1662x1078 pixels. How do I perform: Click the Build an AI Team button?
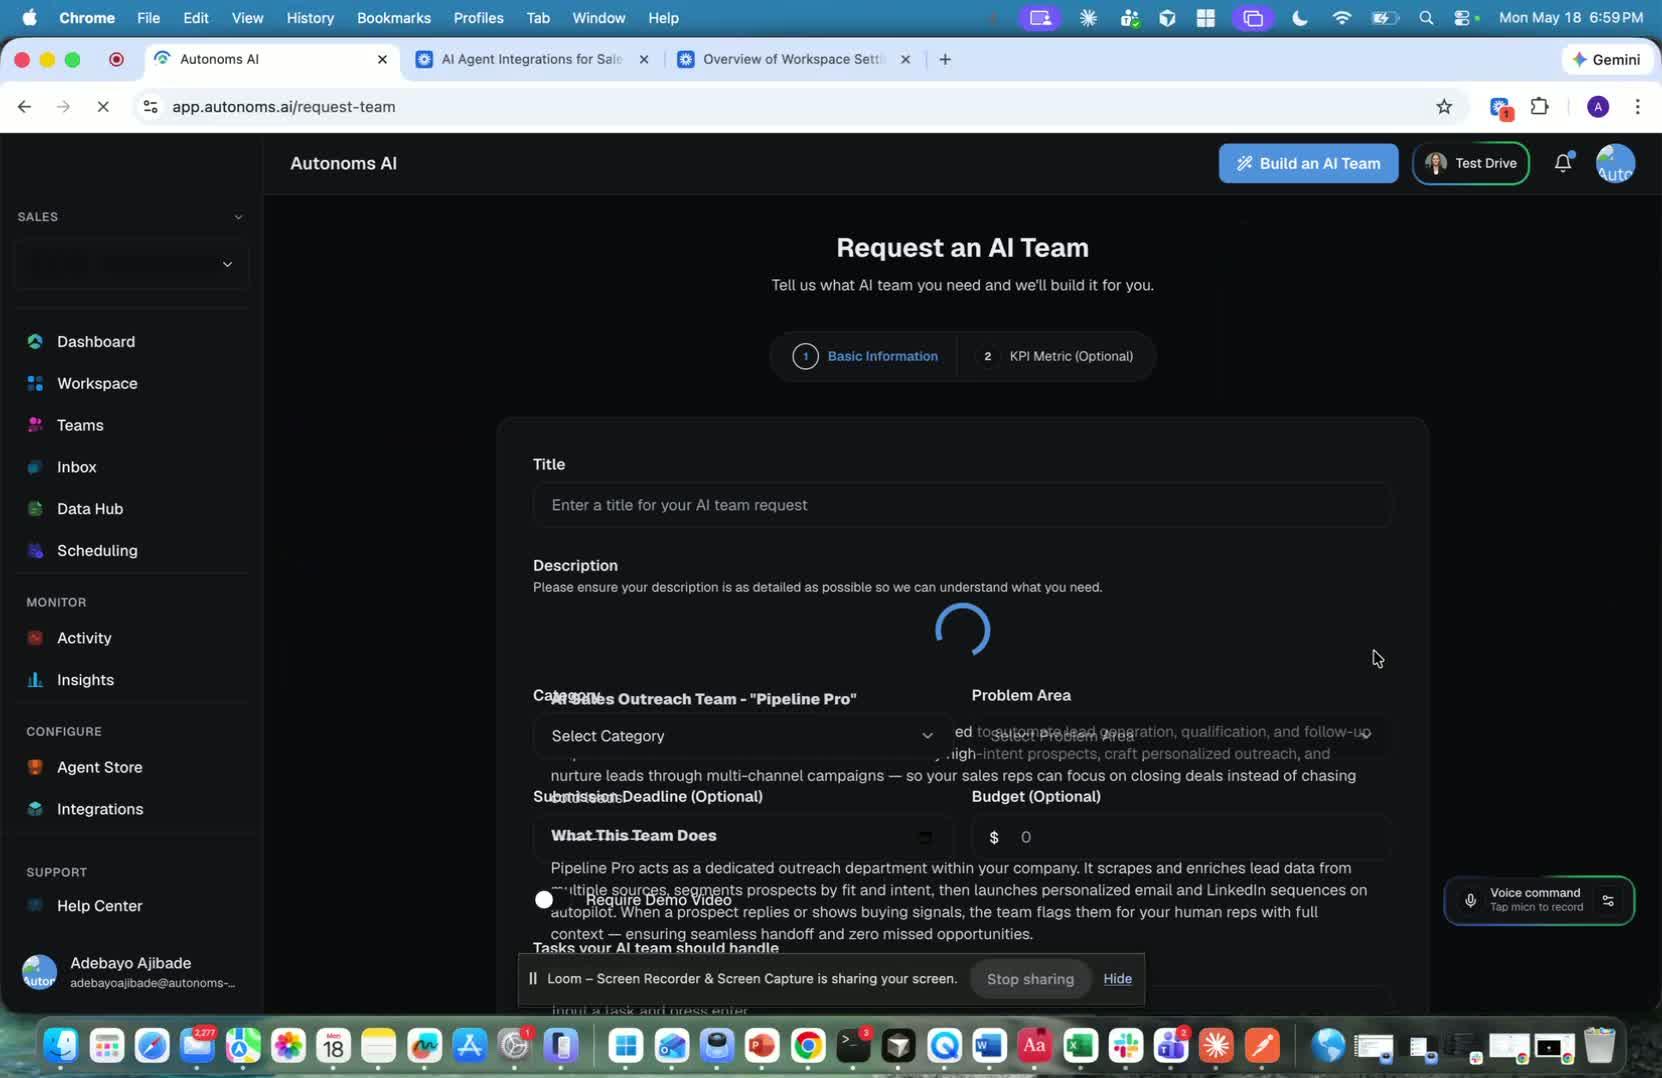pyautogui.click(x=1308, y=163)
